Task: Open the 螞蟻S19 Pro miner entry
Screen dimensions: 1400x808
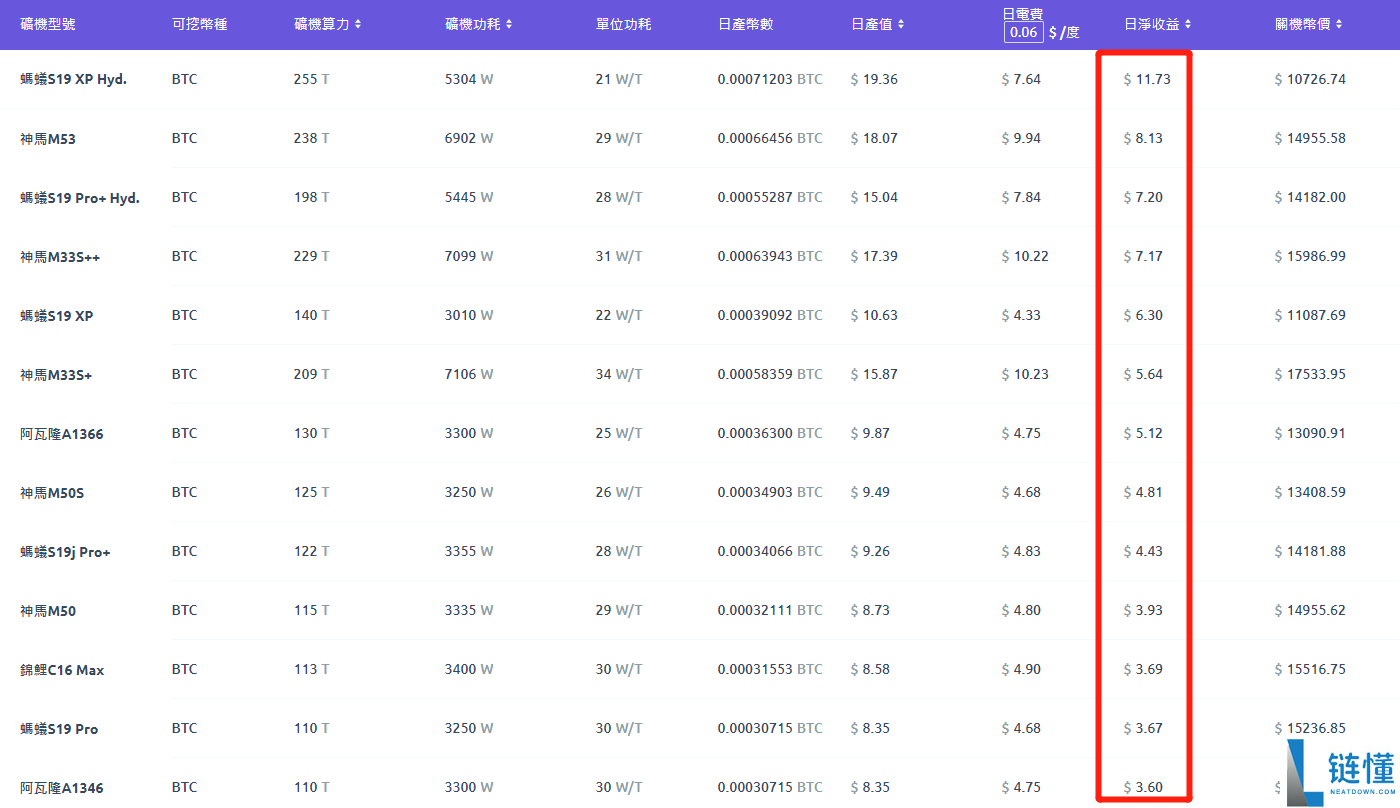Action: point(59,729)
